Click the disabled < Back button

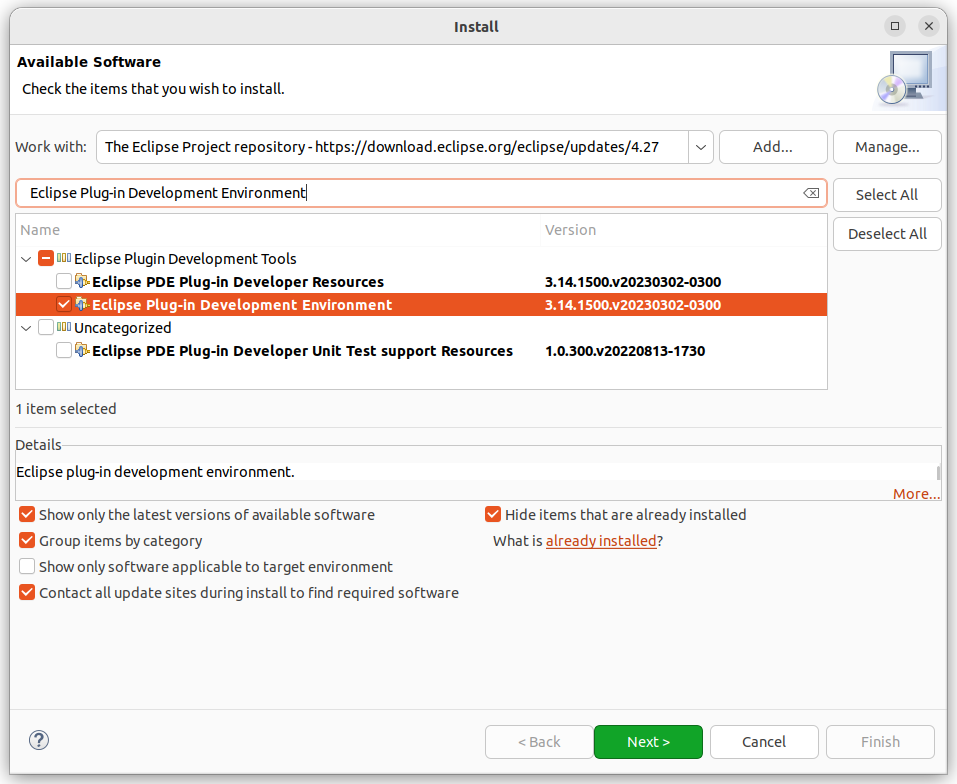[539, 741]
